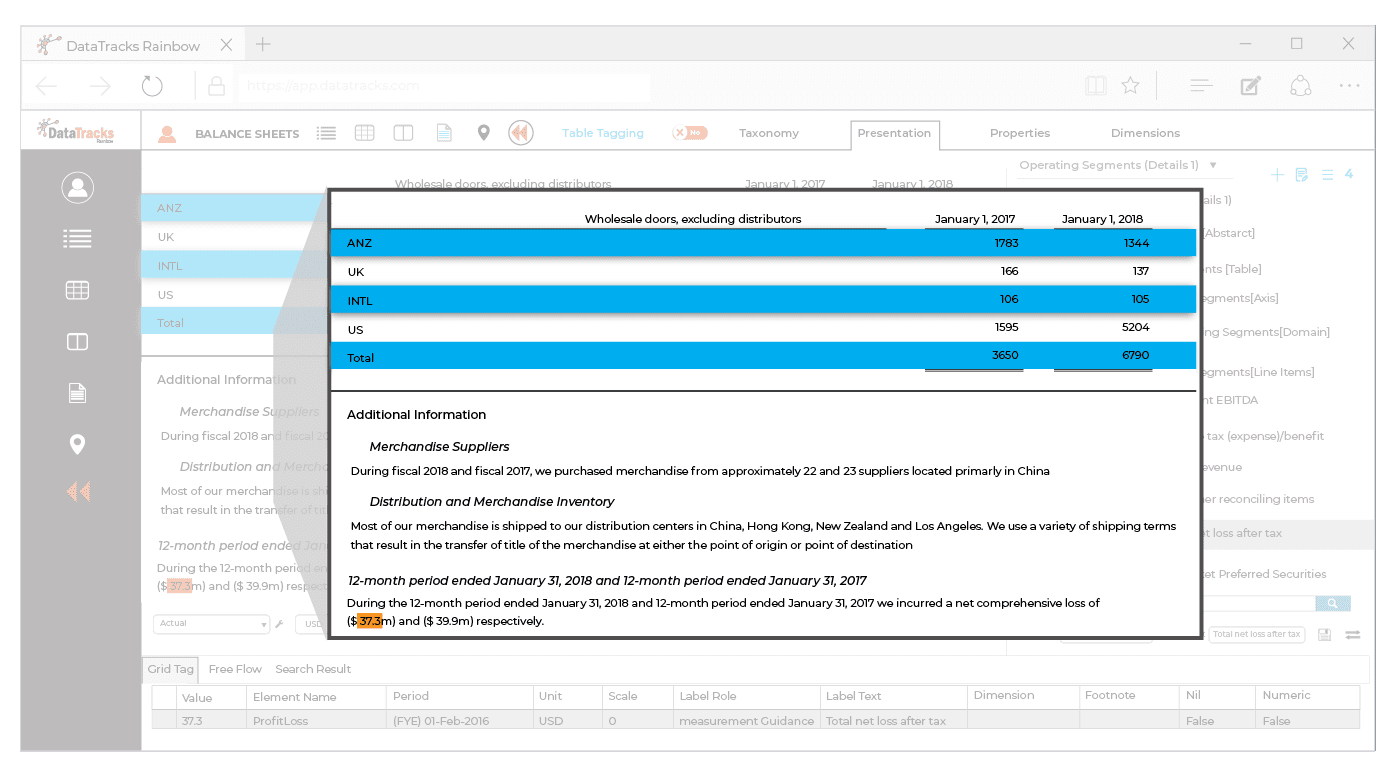
Task: Click the taxonomy search magnifier button
Action: point(1333,603)
